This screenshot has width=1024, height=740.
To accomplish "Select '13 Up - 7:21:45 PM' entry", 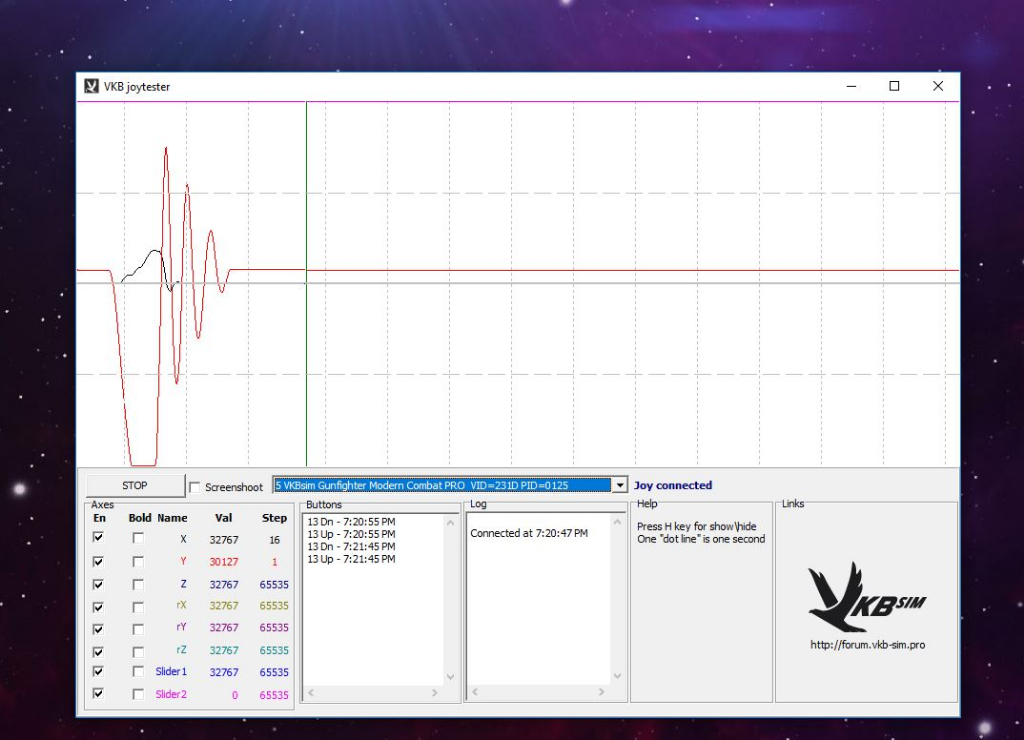I will [351, 559].
